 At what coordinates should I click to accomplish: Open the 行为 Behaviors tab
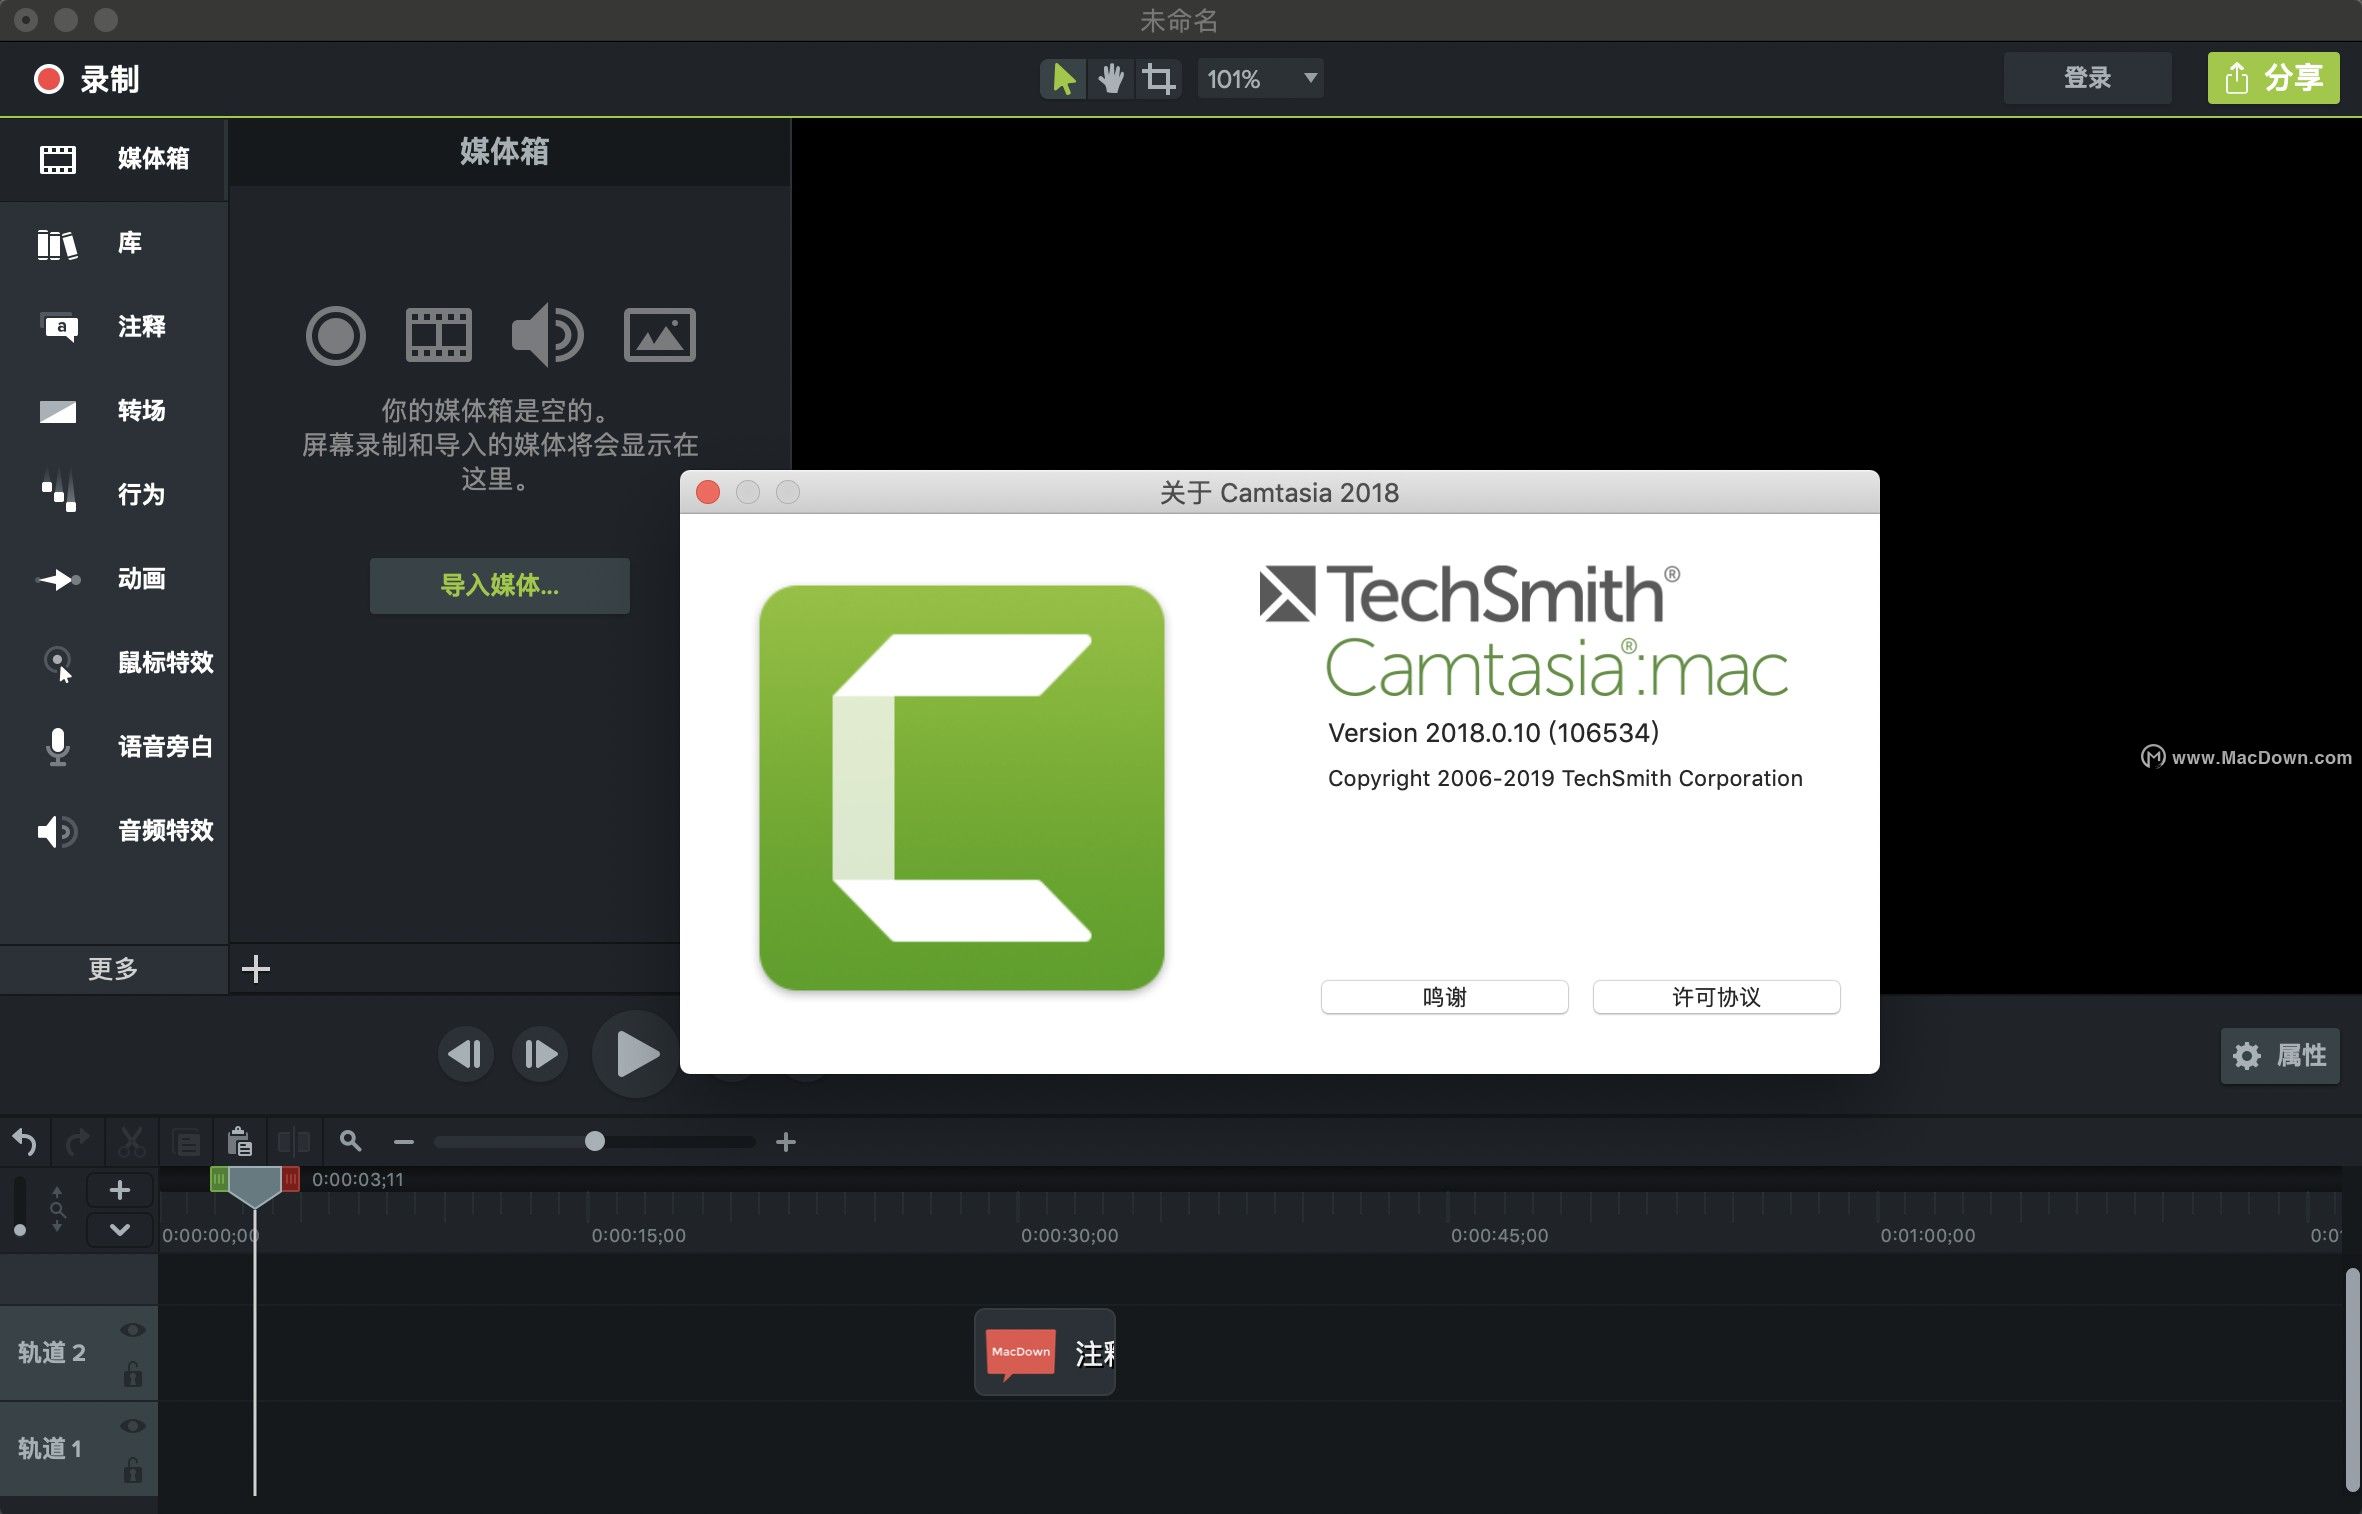114,495
